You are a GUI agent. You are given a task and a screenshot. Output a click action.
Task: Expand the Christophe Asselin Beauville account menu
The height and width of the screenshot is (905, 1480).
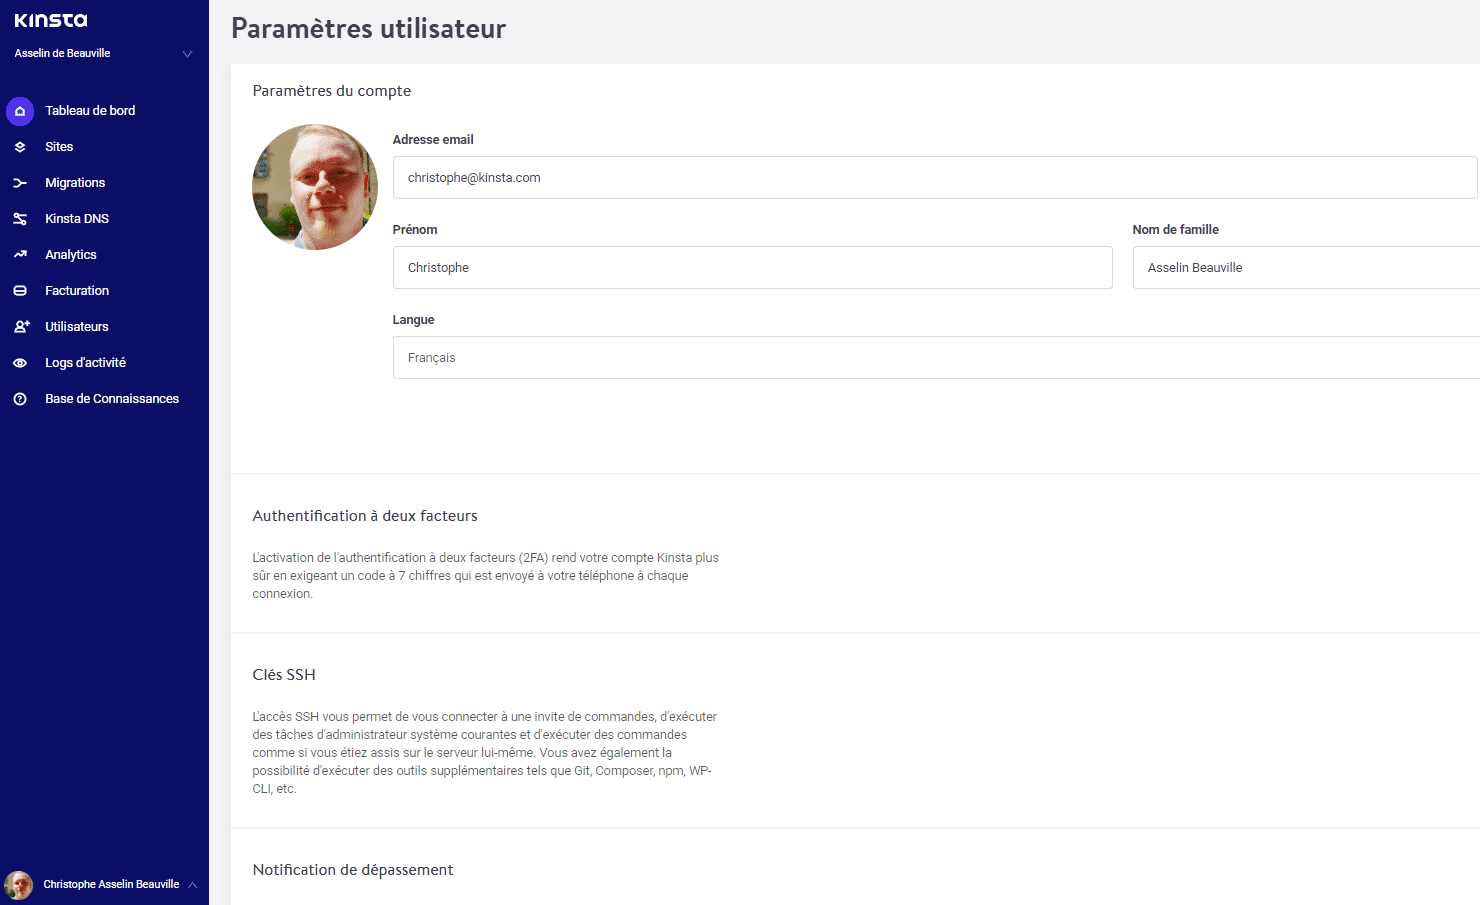[104, 884]
